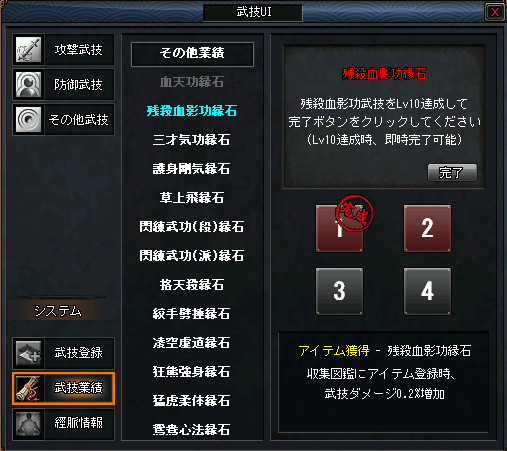
Task: Choose 三才気功緑石 from the list
Action: (x=191, y=140)
